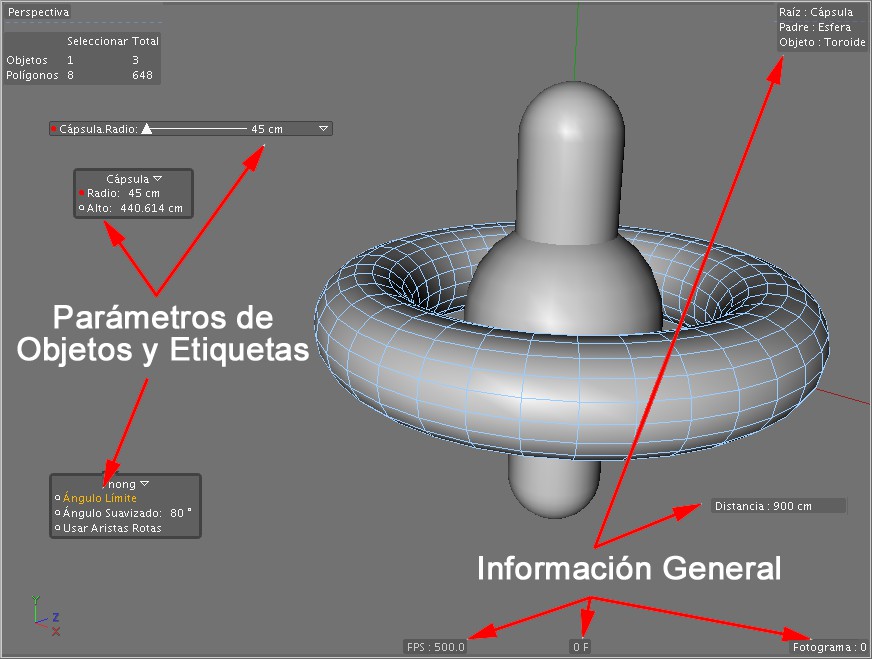Expand the Cápsula HUD panel triangle
872x659 pixels.
[x=157, y=179]
